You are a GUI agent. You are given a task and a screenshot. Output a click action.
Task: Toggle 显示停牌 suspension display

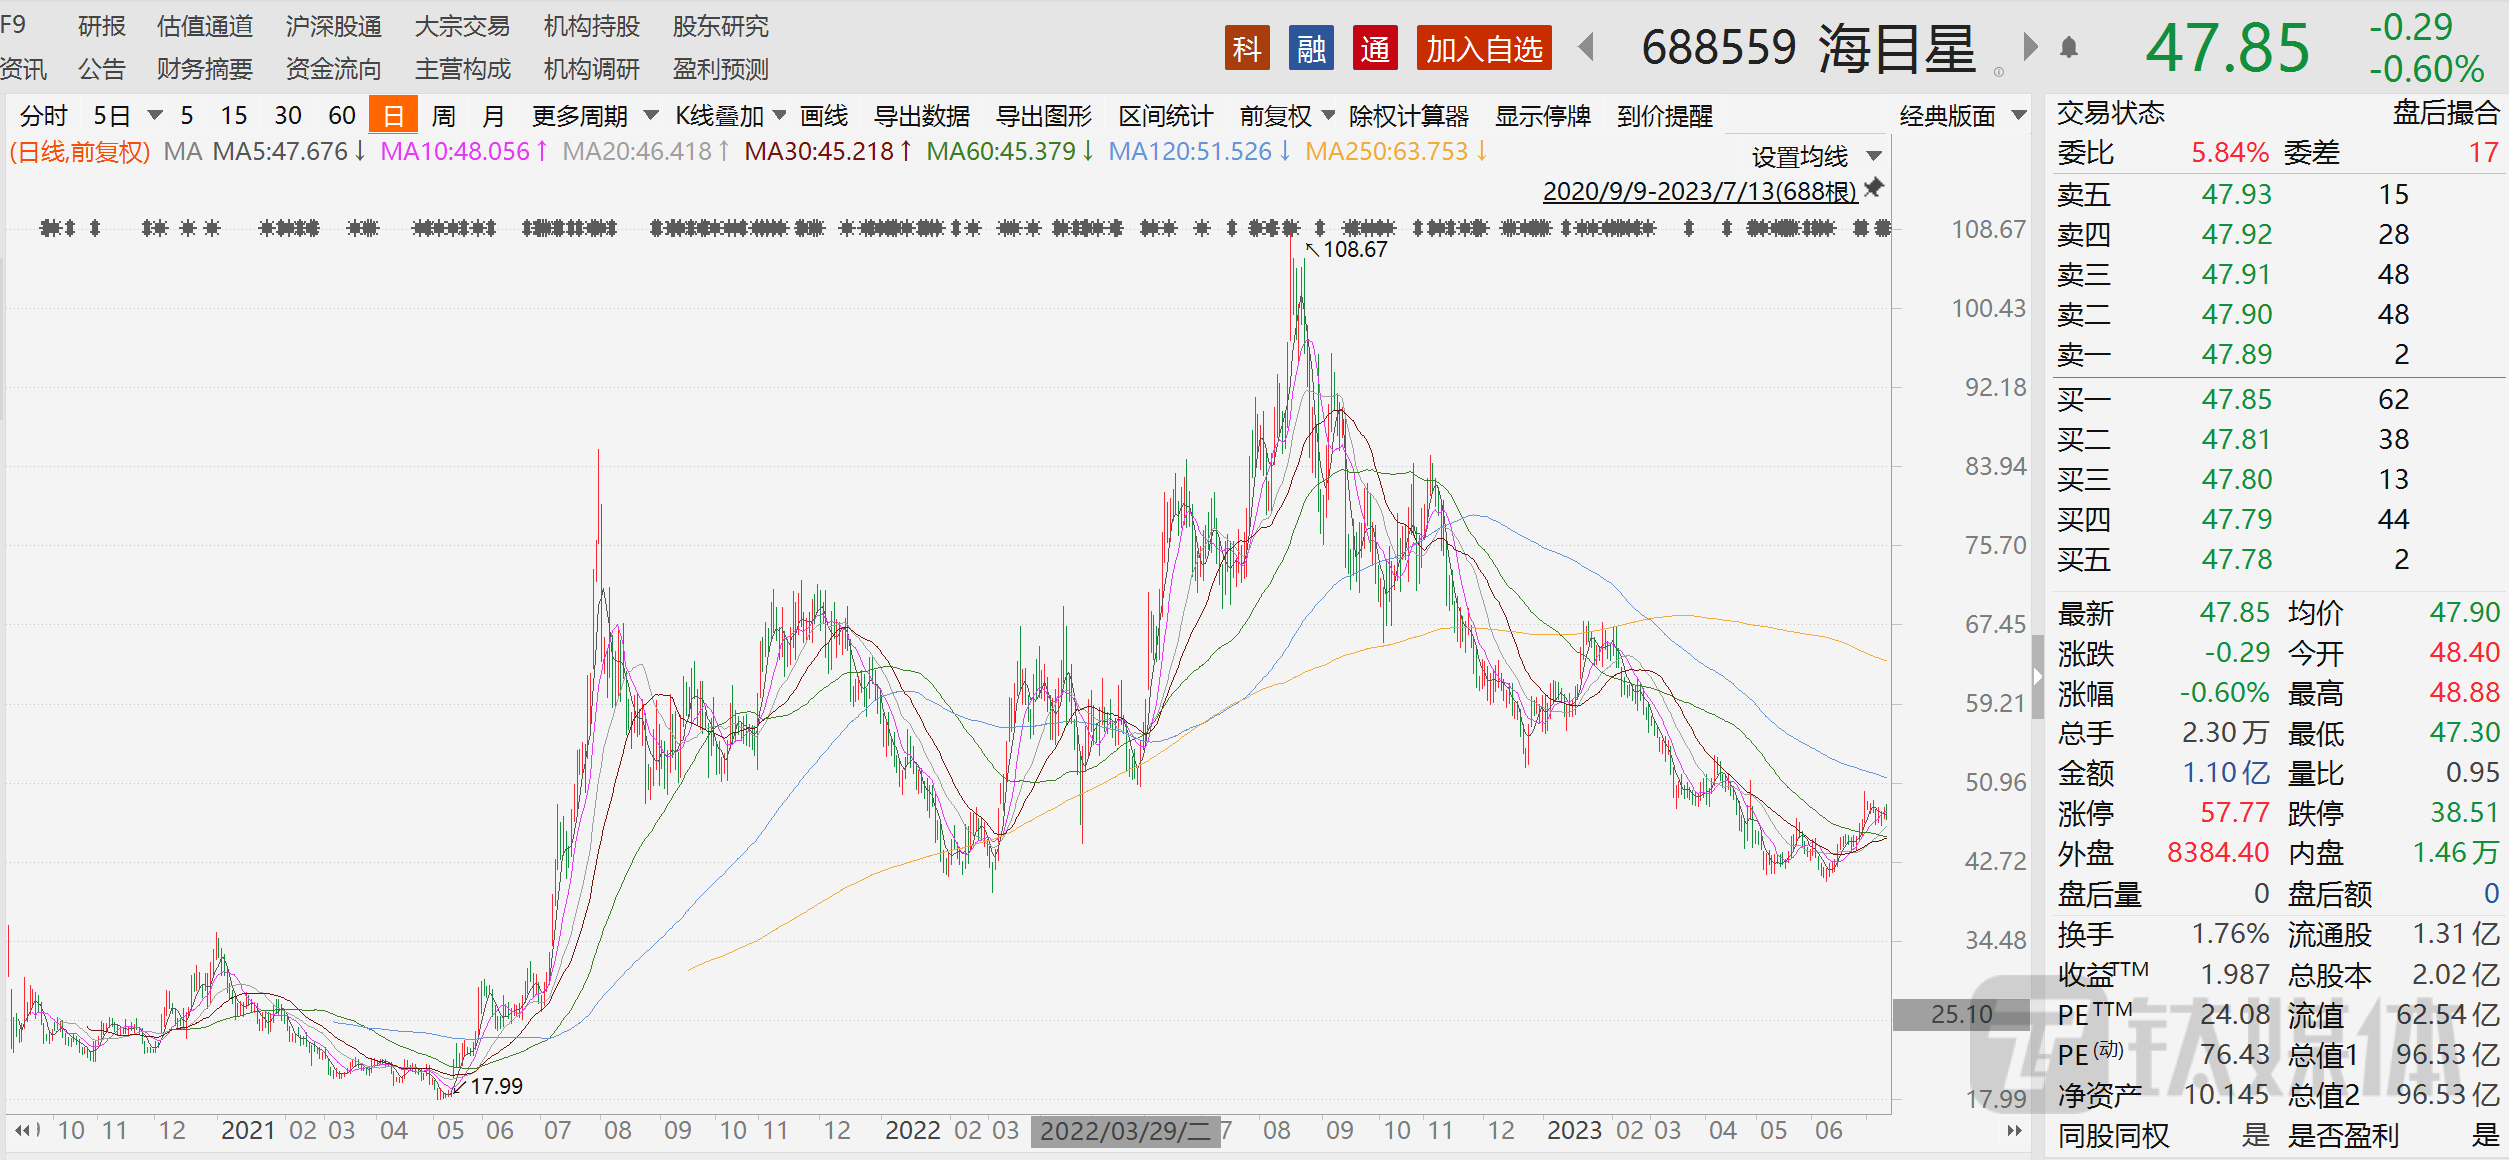(x=1542, y=116)
